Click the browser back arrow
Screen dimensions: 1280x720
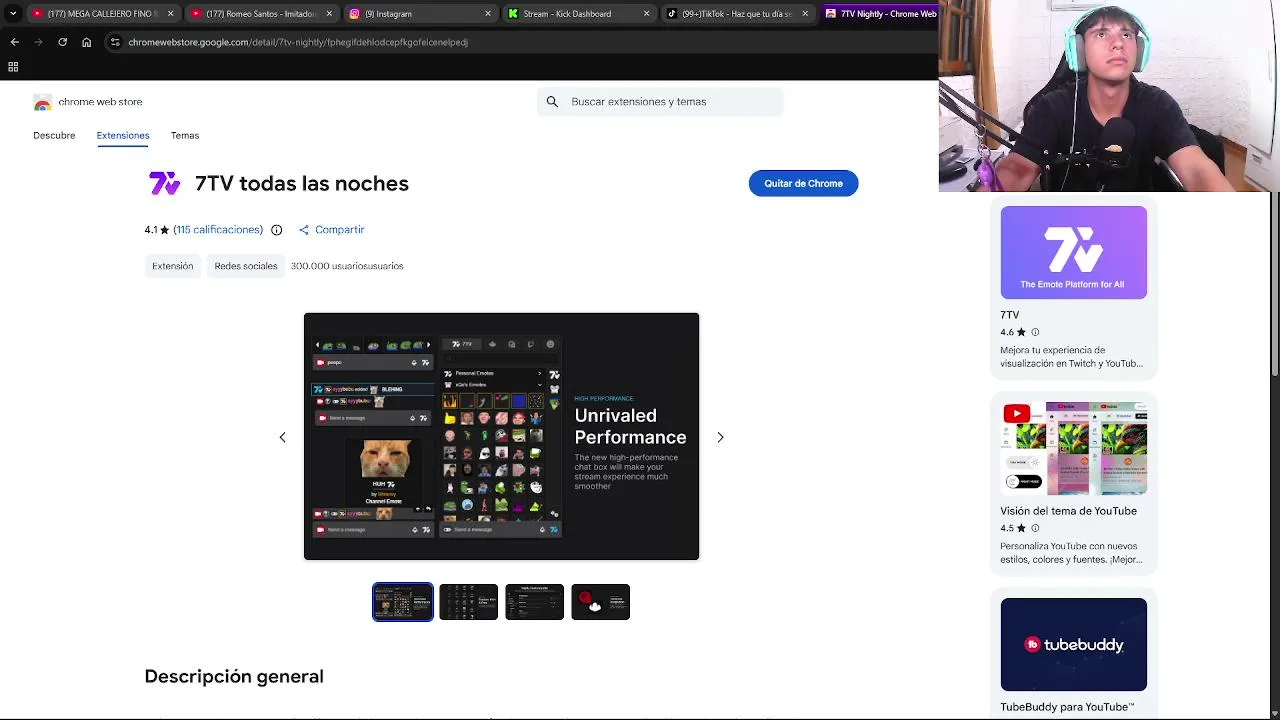click(14, 42)
